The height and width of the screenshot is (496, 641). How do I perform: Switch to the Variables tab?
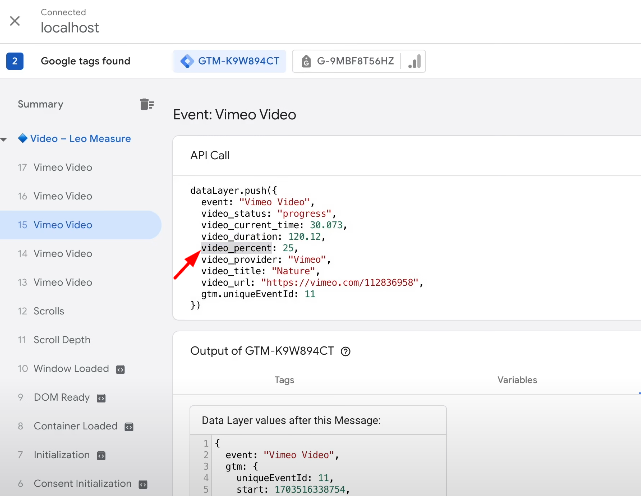517,380
